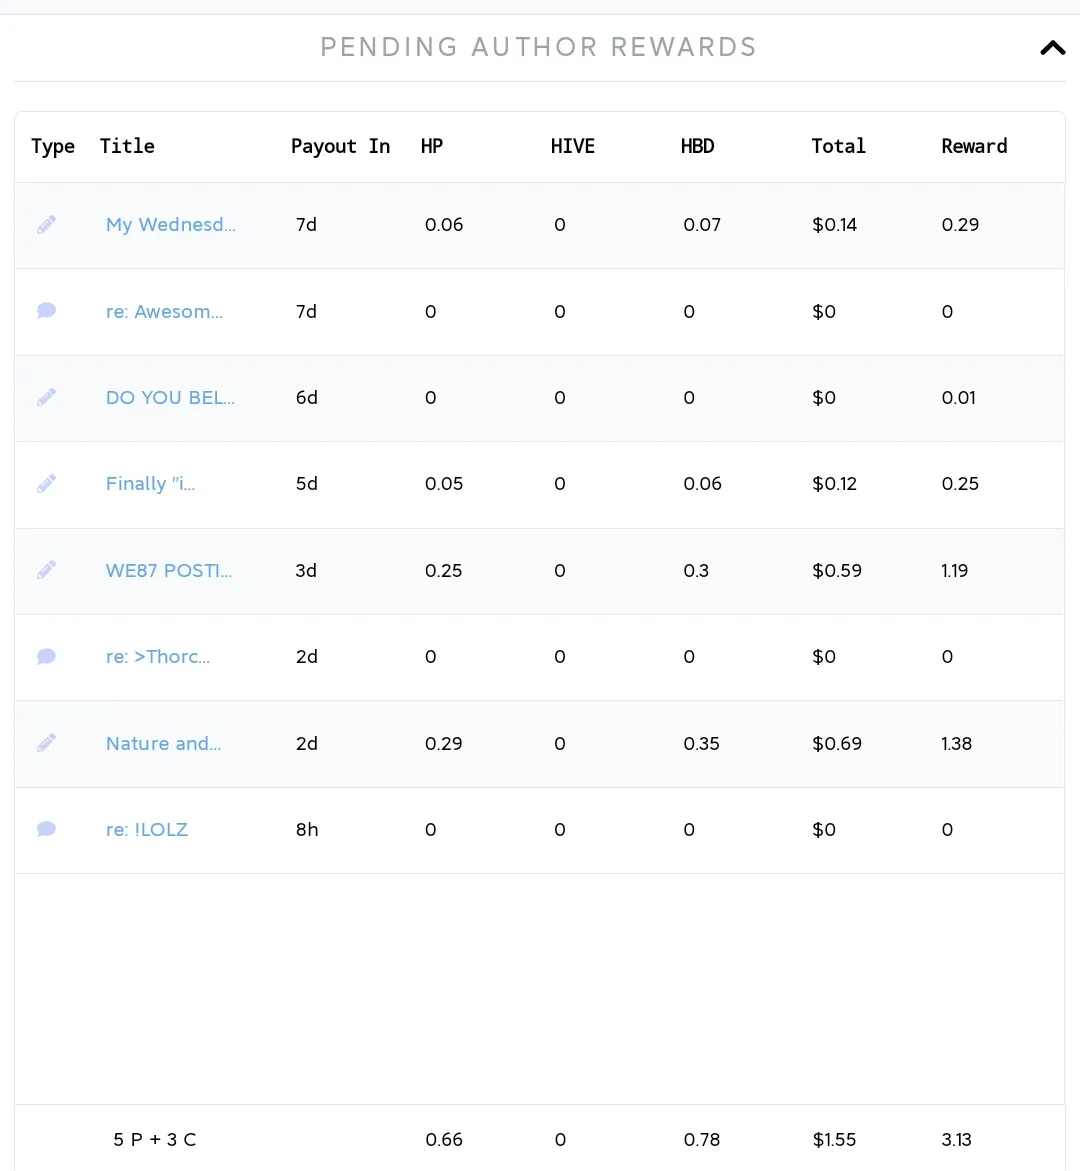Open the re: Awesom... comment link
Image resolution: width=1080 pixels, height=1171 pixels.
pos(164,312)
